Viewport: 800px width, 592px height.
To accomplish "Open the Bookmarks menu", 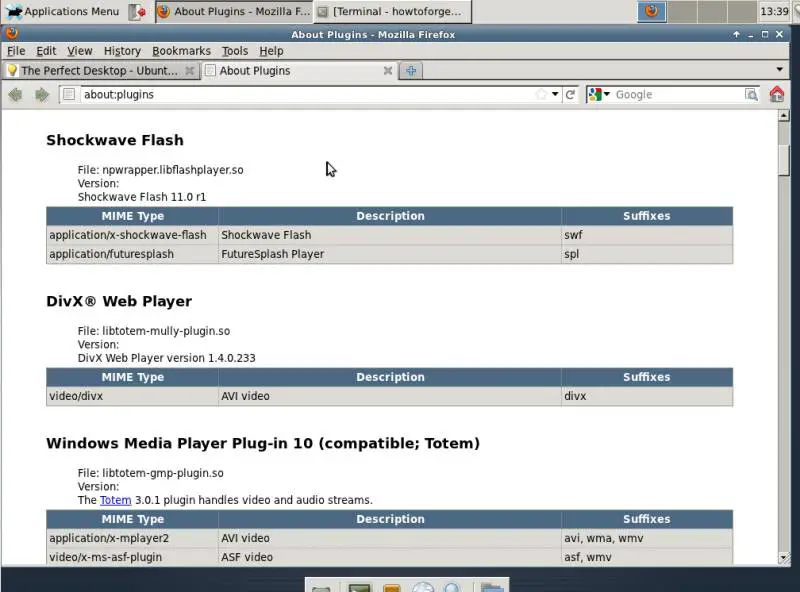I will [x=181, y=51].
